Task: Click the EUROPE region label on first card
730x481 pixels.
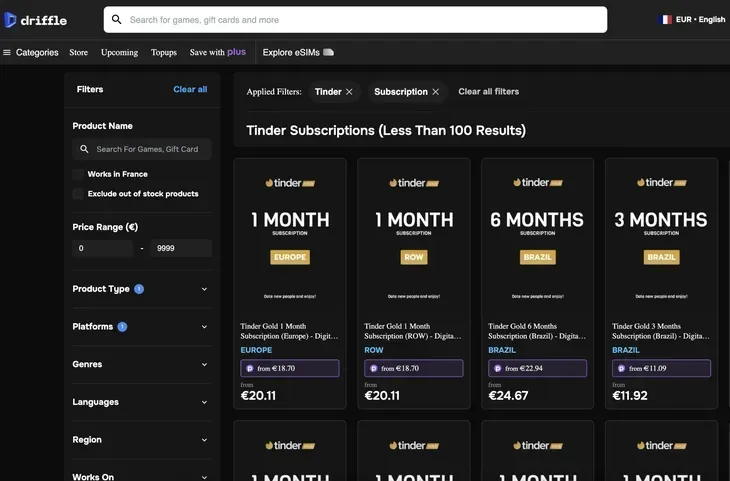Action: tap(256, 350)
